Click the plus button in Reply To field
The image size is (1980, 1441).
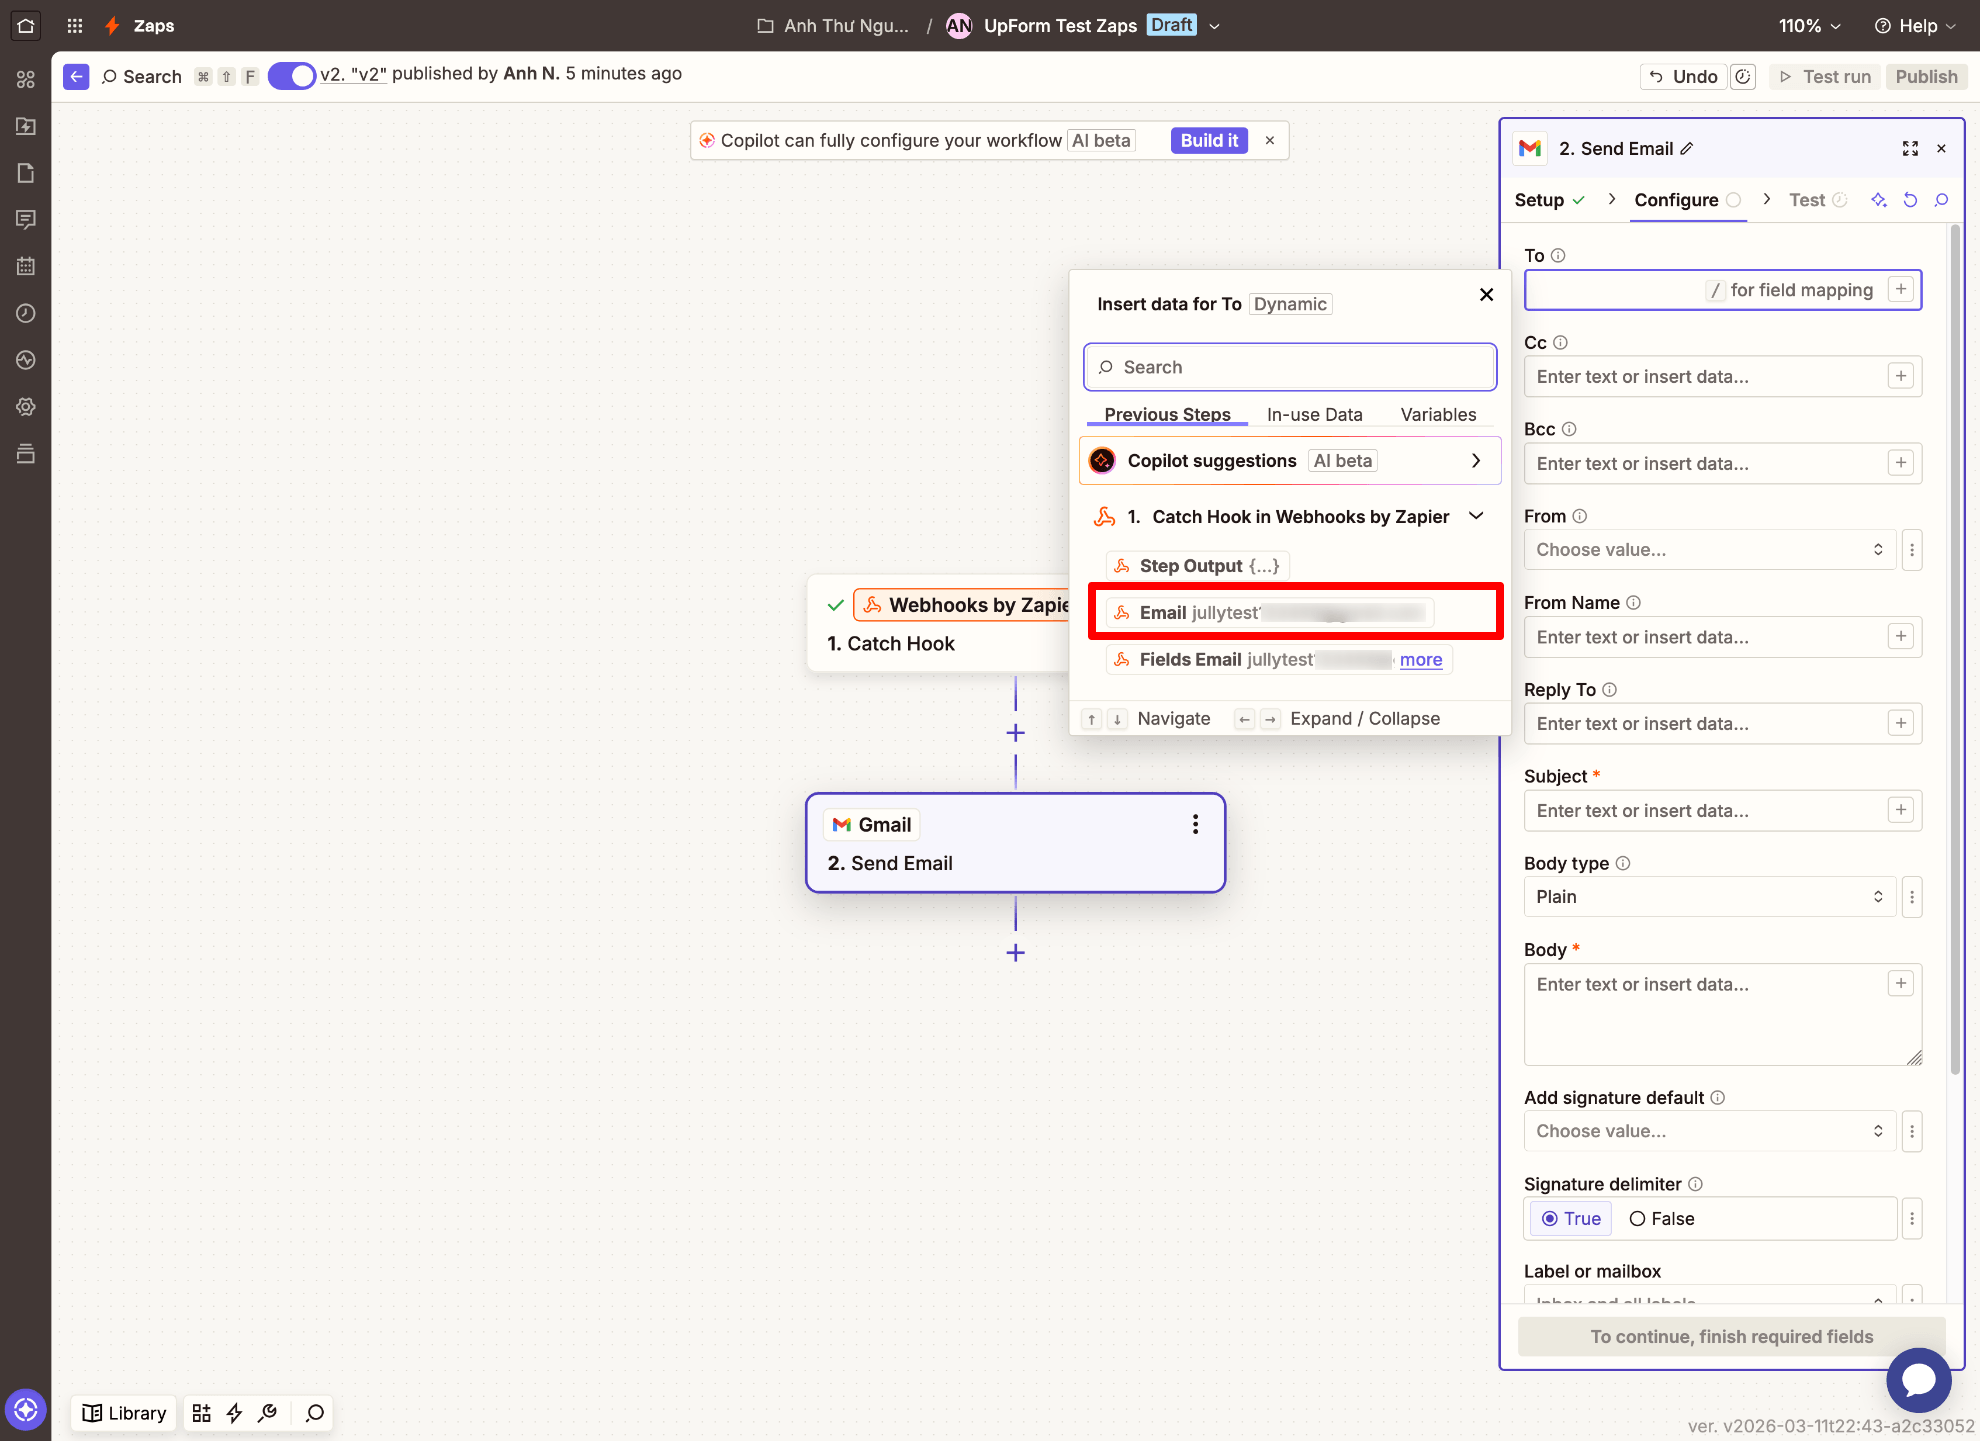1901,723
